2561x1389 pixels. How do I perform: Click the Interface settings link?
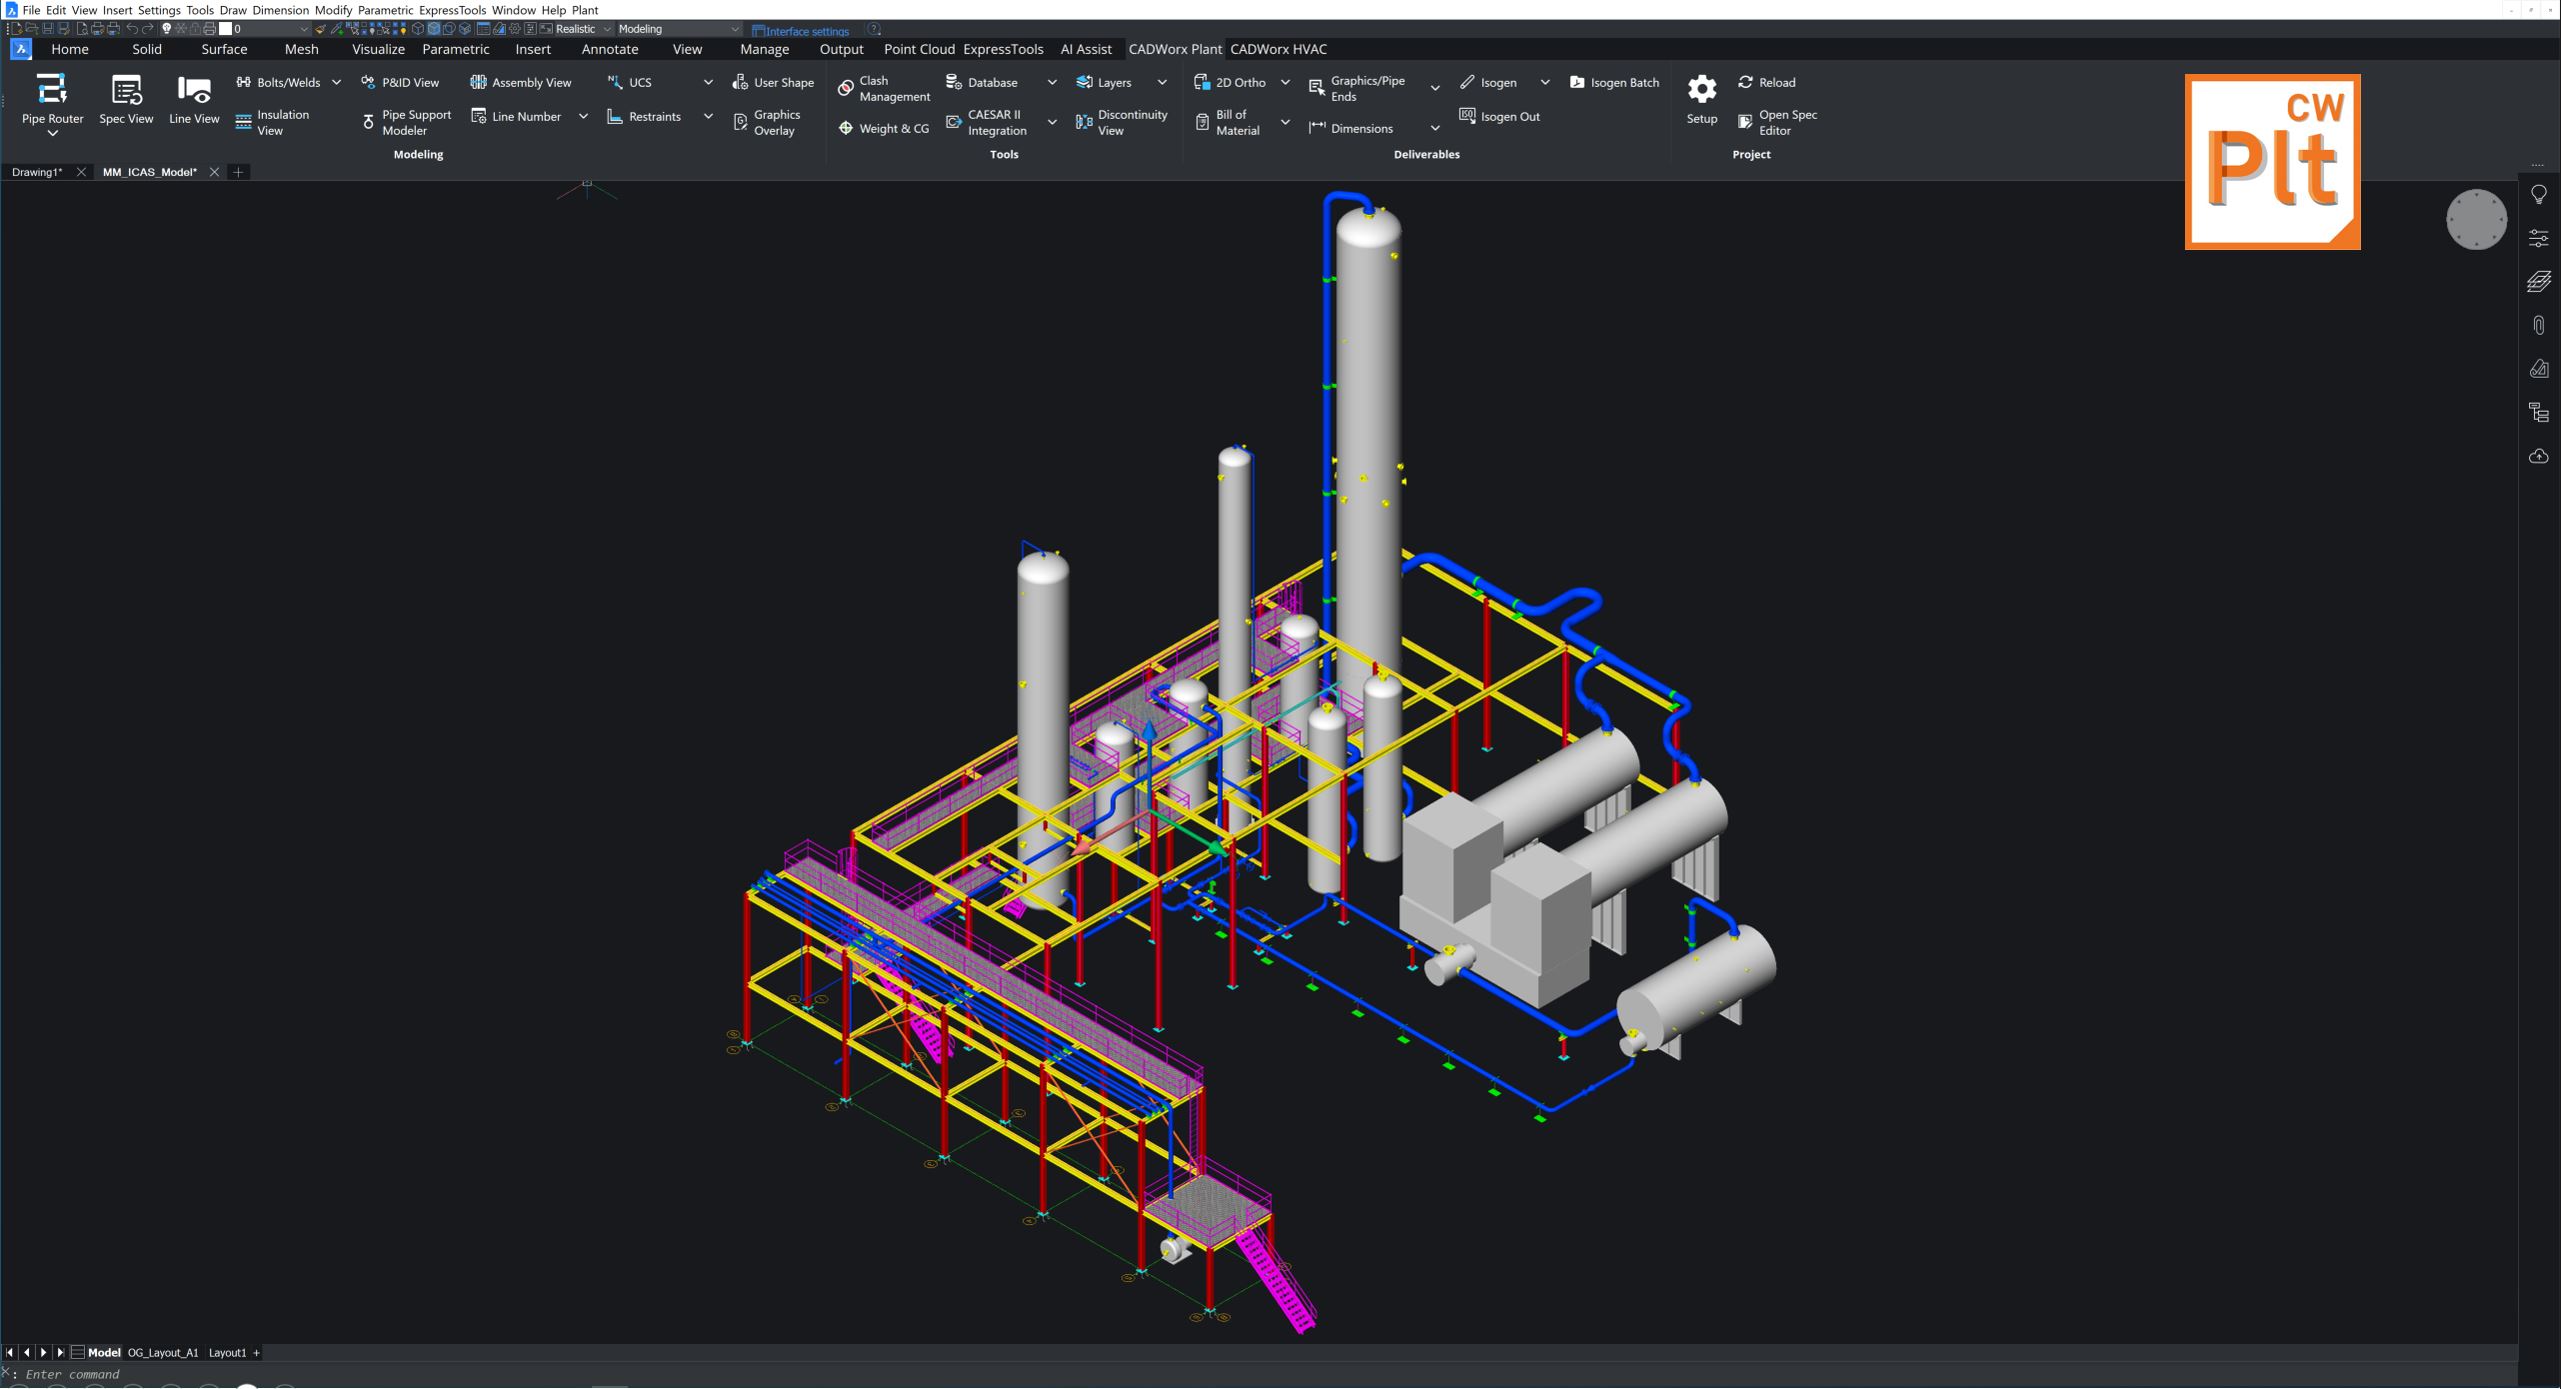click(806, 31)
